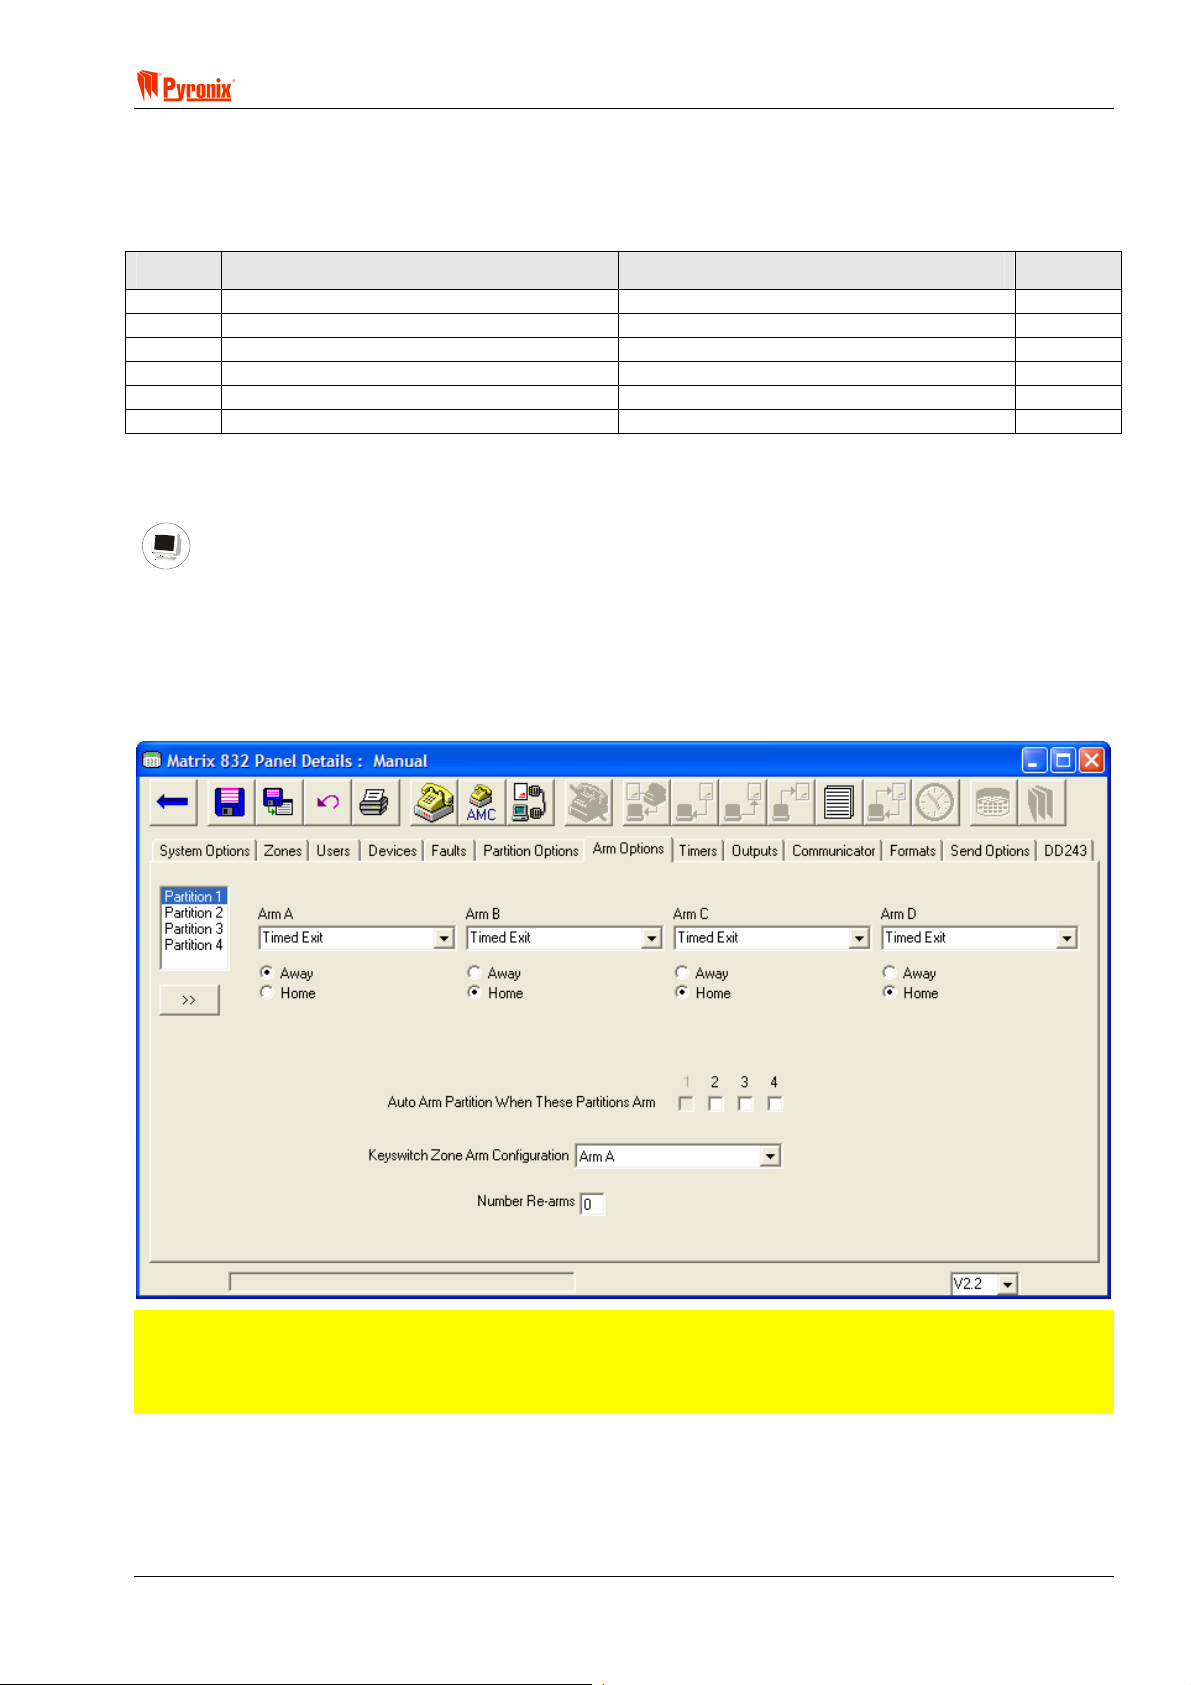
Task: Select Away radio for Arm C
Action: coord(681,972)
